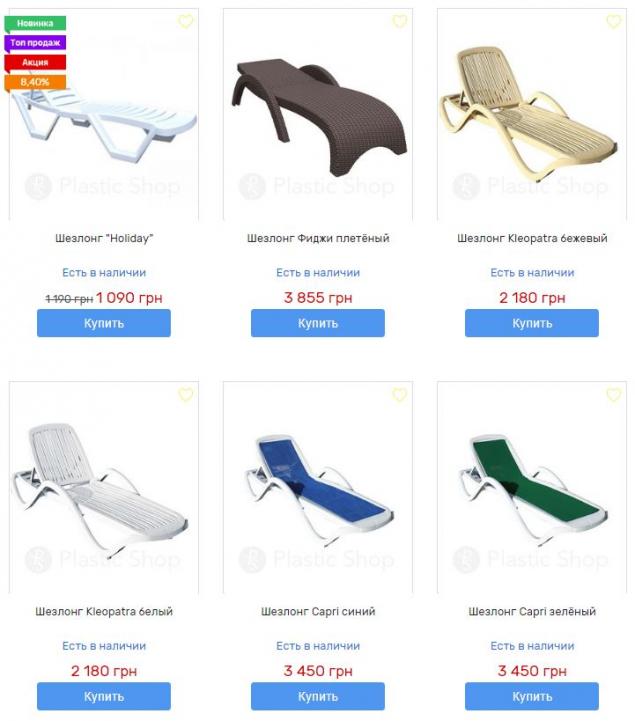Click wishlist heart for Capri зелёный
The width and height of the screenshot is (635, 721).
(x=614, y=395)
